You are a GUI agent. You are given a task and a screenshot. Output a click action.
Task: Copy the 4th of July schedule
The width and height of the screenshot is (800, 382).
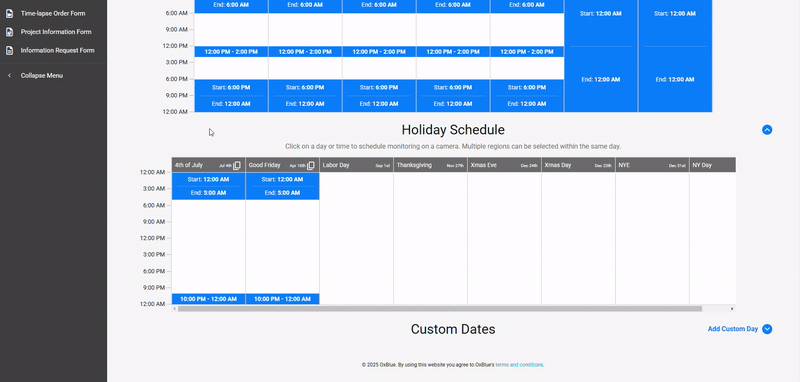[237, 166]
